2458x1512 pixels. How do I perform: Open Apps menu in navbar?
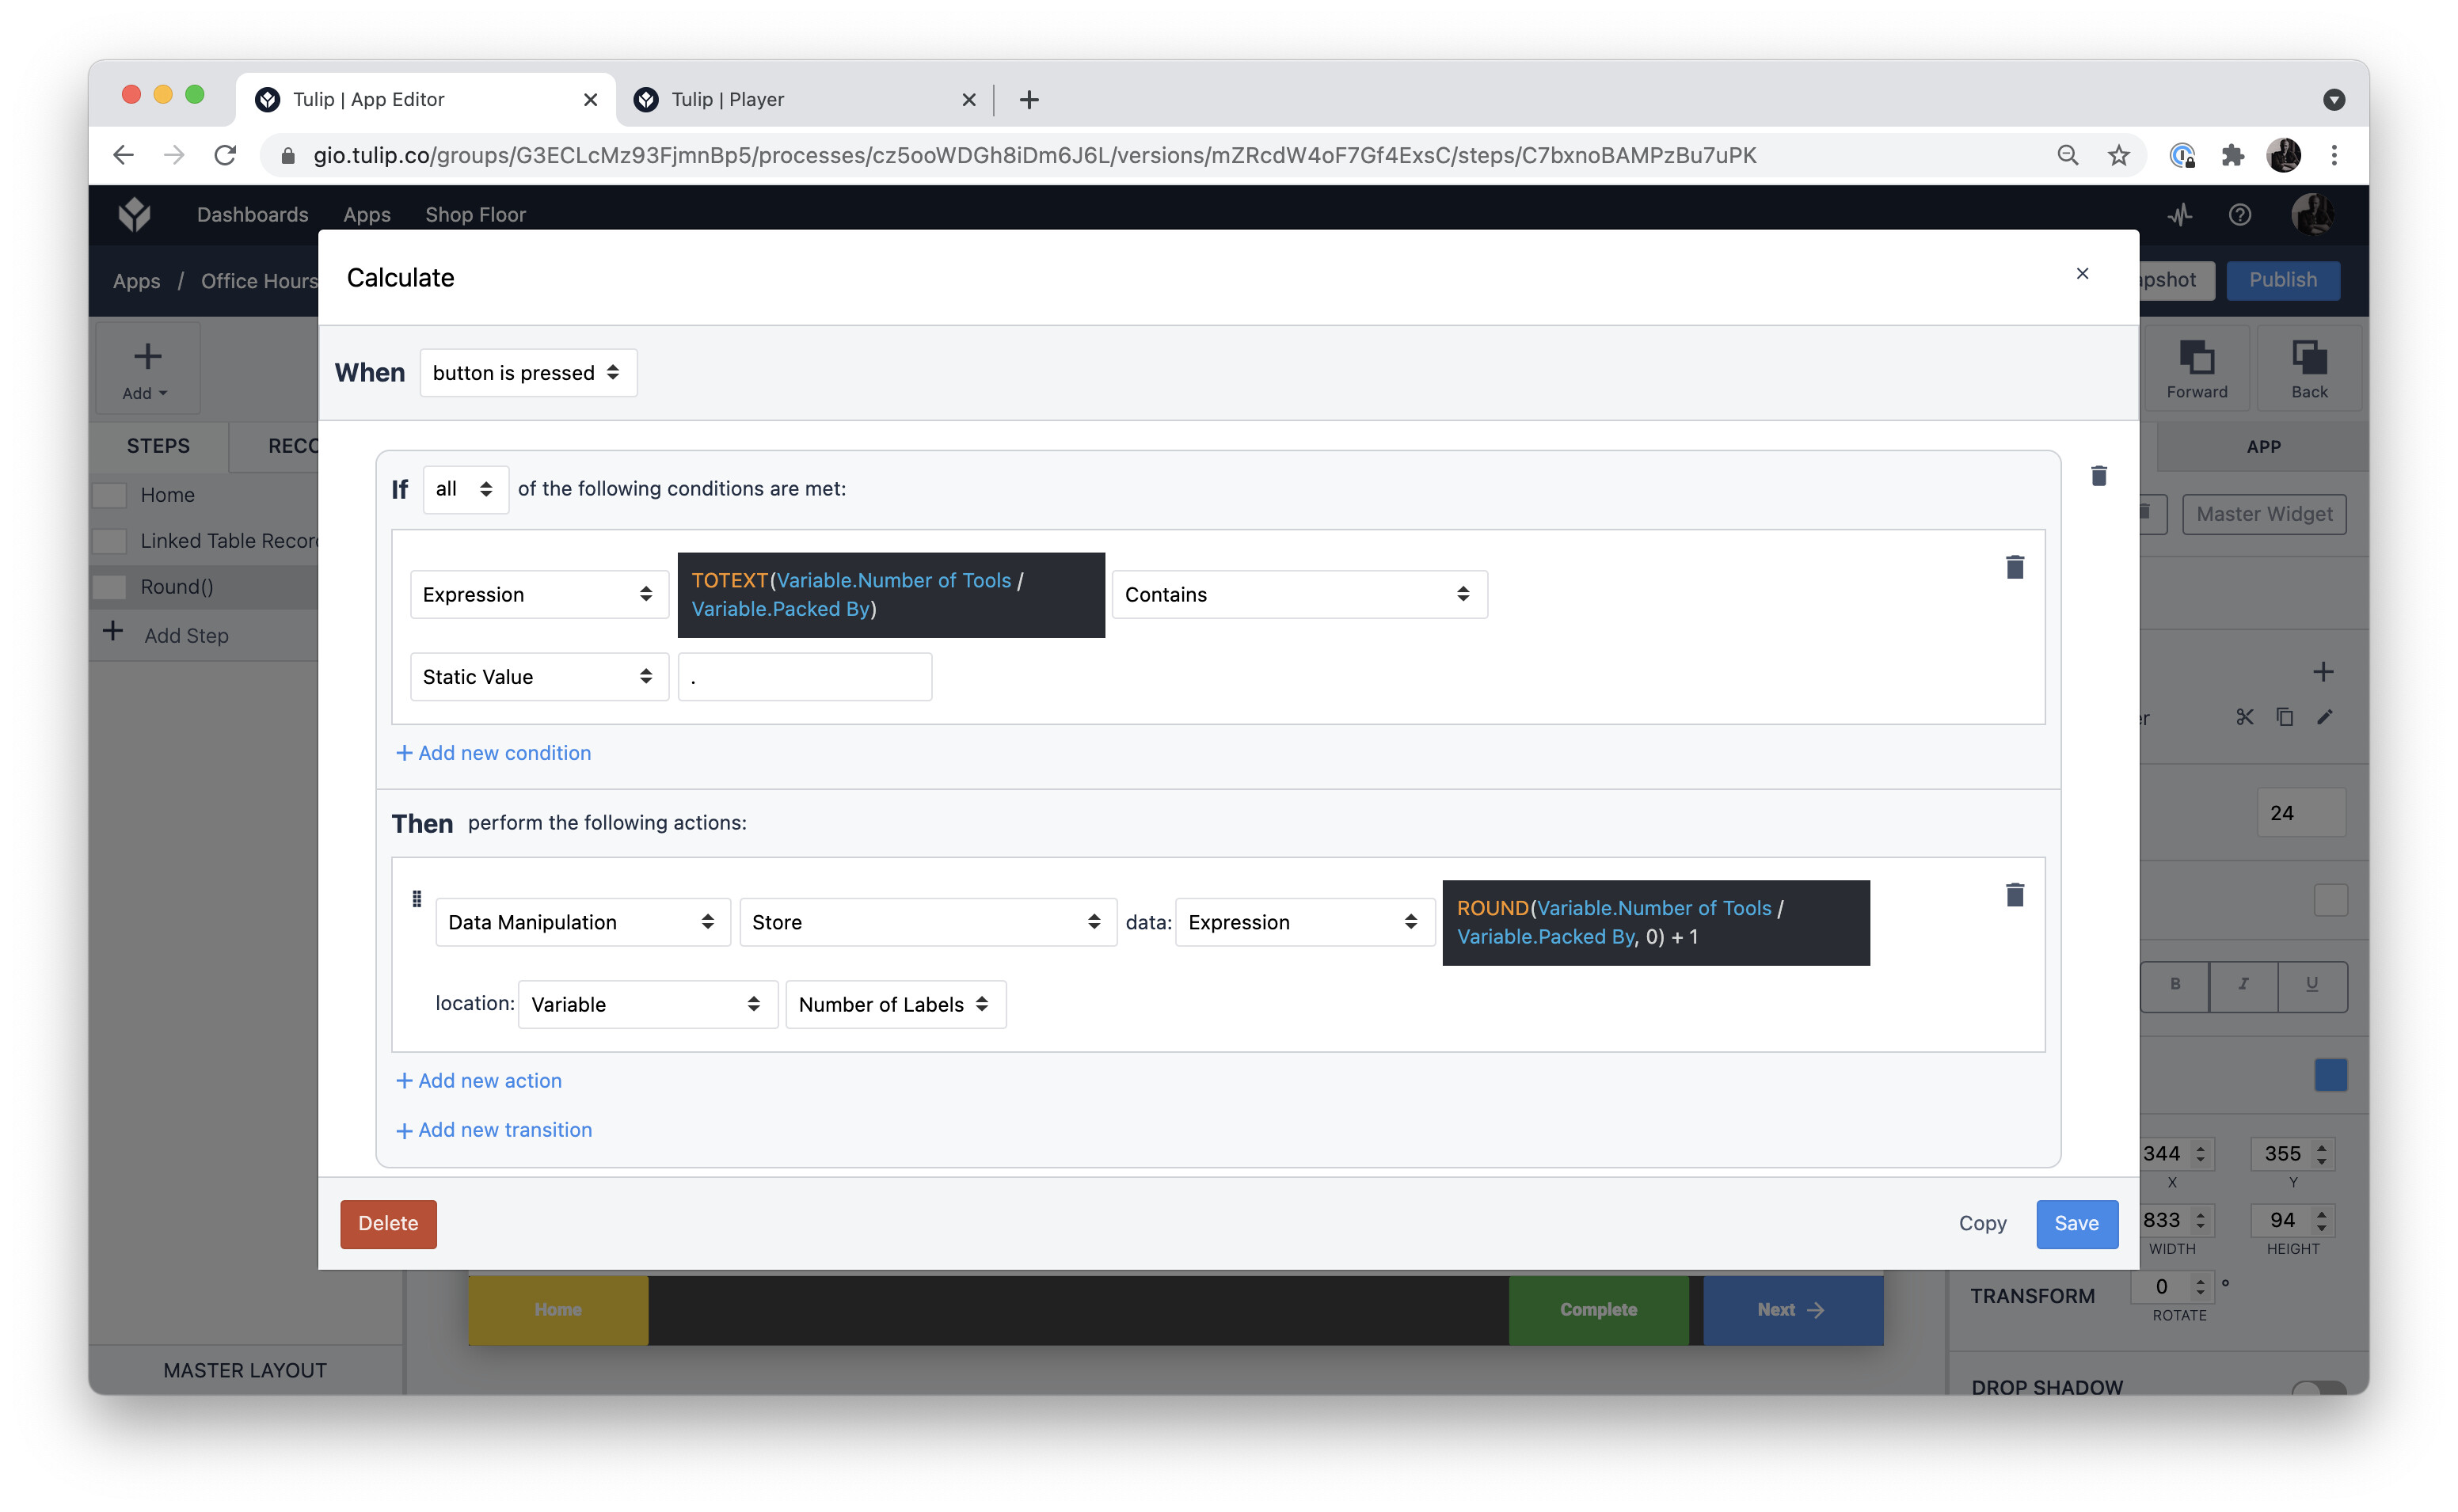367,215
